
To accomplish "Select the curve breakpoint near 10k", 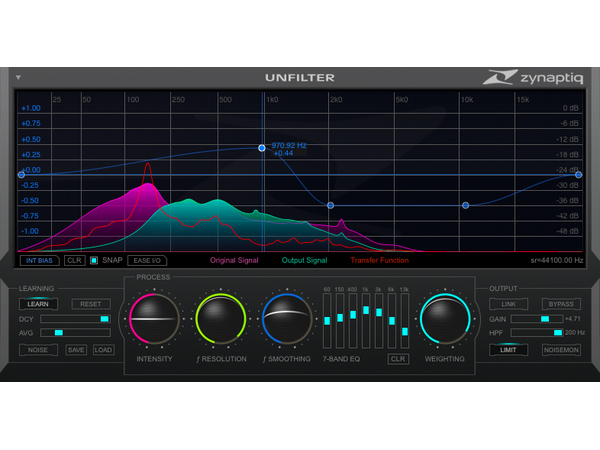I will click(466, 205).
